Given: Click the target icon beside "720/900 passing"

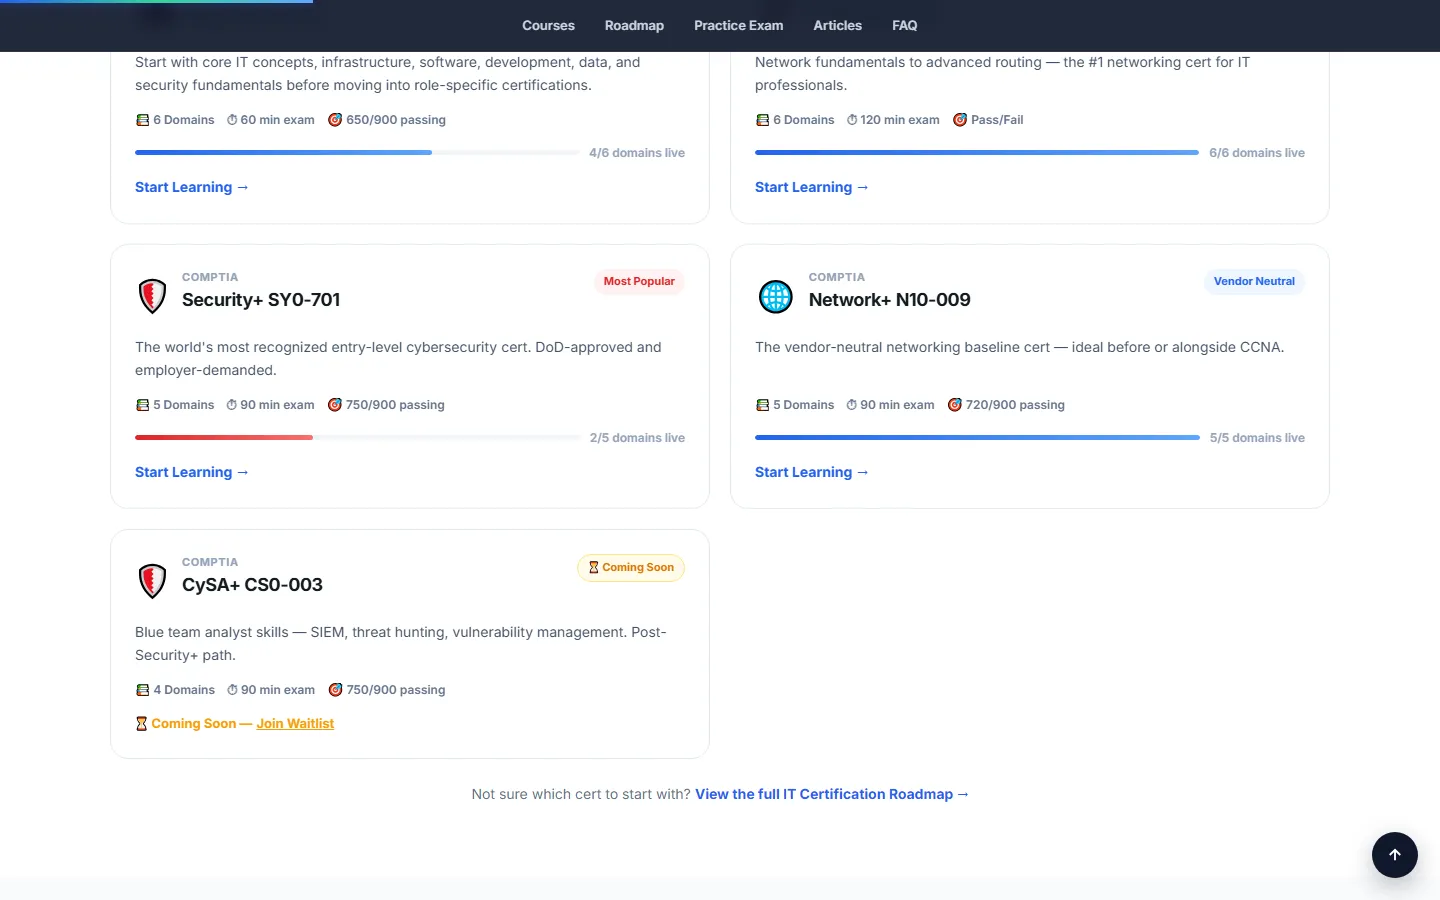Looking at the screenshot, I should (x=955, y=405).
